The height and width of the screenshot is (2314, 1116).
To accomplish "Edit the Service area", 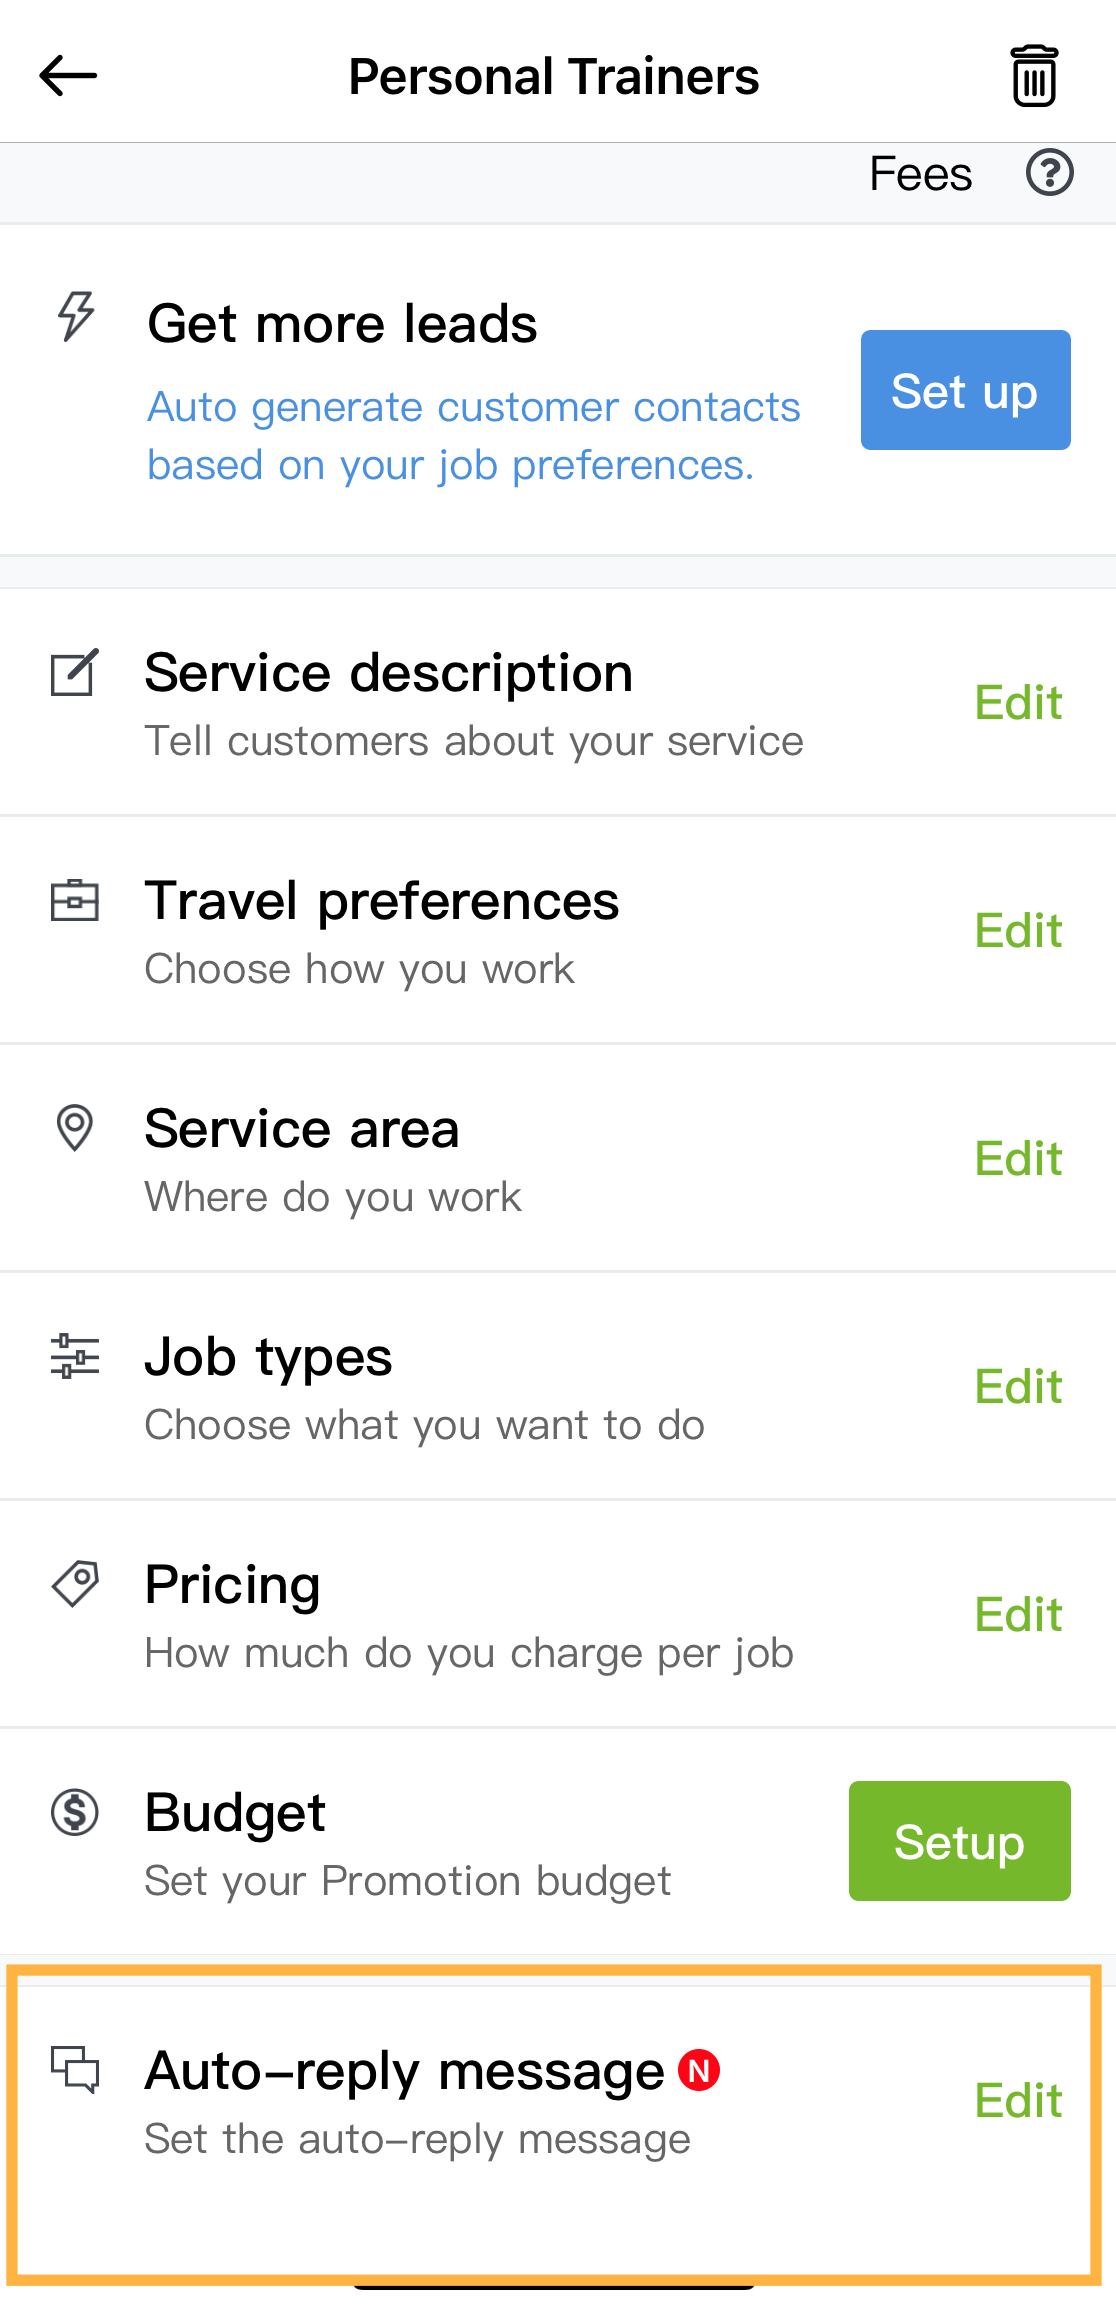I will 1018,1159.
